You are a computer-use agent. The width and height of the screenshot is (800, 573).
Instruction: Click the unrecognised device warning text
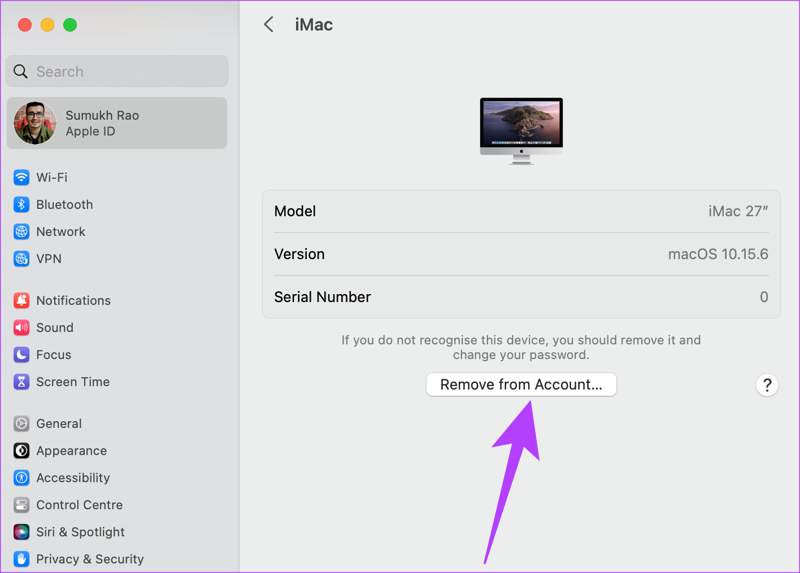pyautogui.click(x=521, y=347)
